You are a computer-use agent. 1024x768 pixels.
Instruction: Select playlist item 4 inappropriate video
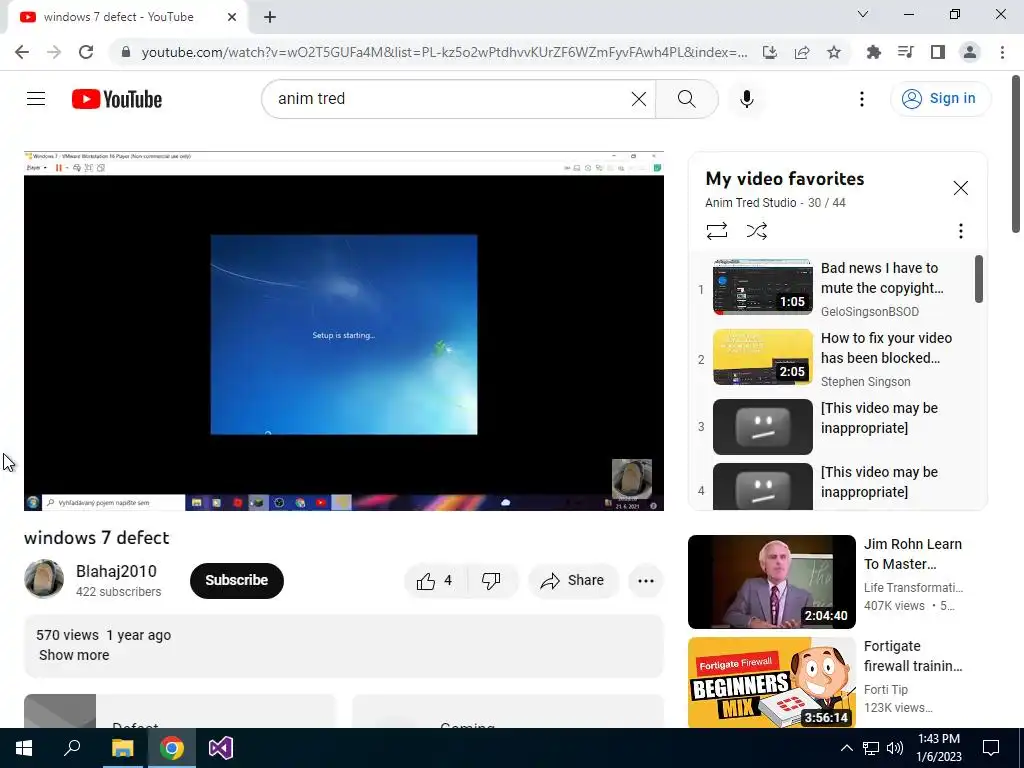[x=839, y=485]
